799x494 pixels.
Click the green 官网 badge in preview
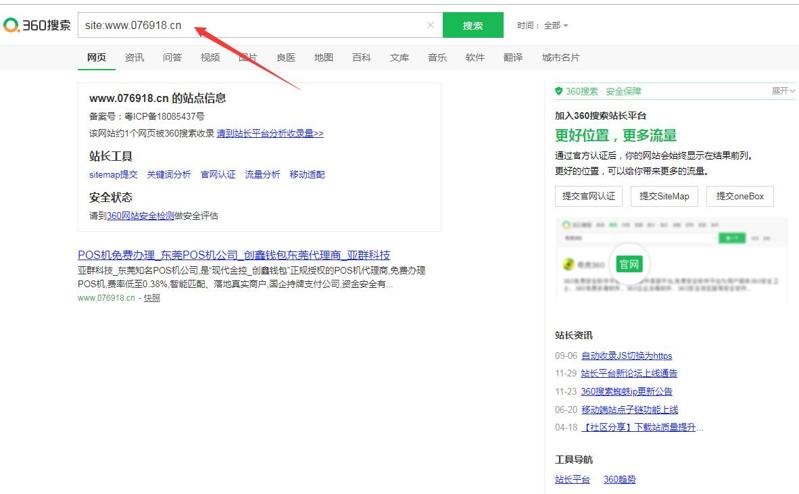point(629,264)
